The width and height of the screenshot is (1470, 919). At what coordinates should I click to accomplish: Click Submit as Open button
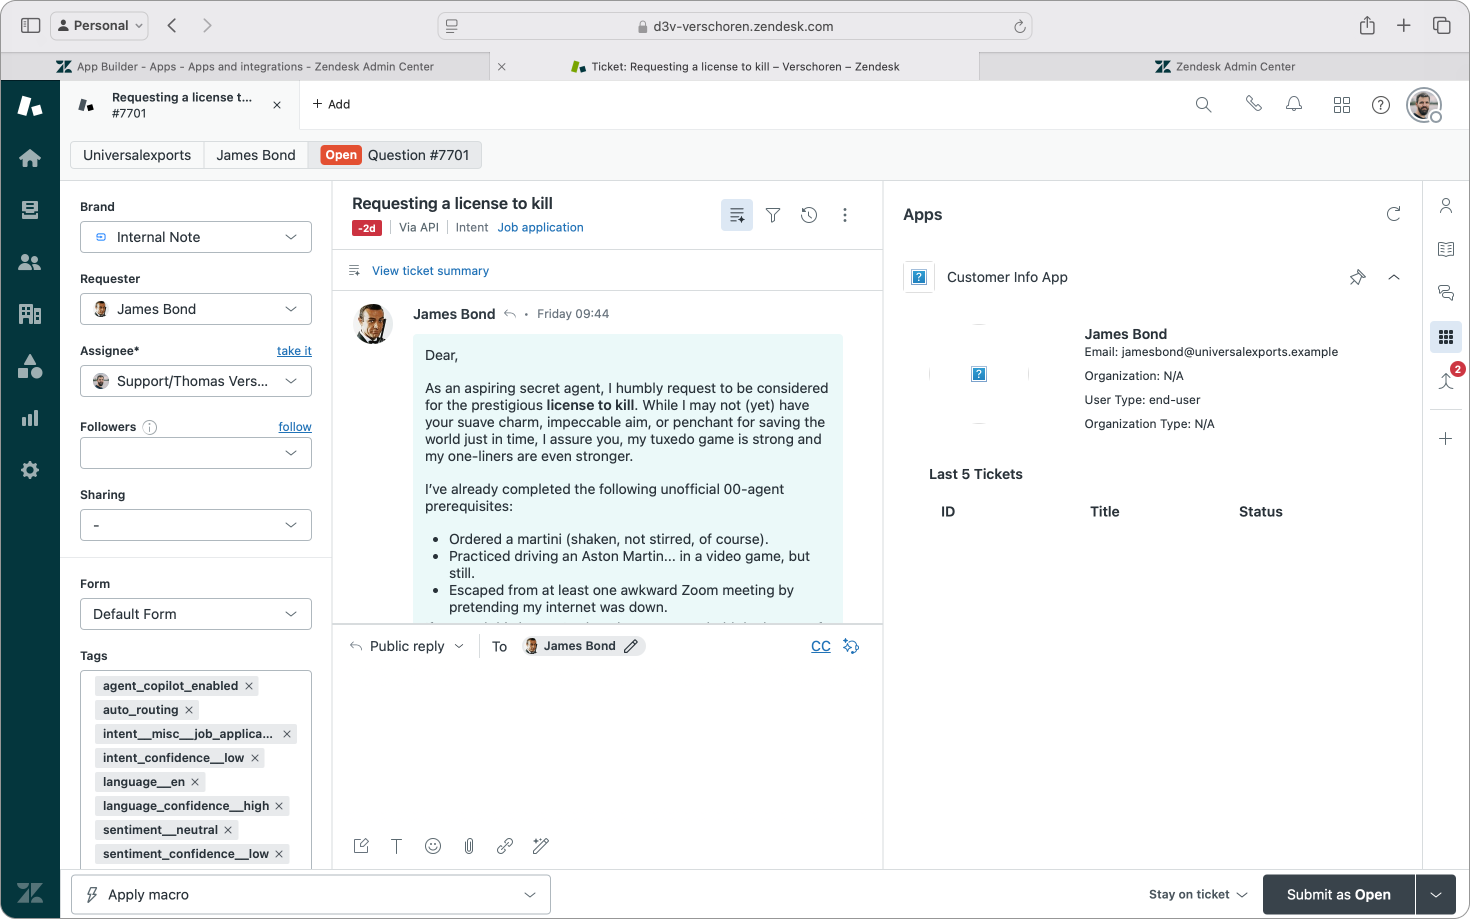1339,895
